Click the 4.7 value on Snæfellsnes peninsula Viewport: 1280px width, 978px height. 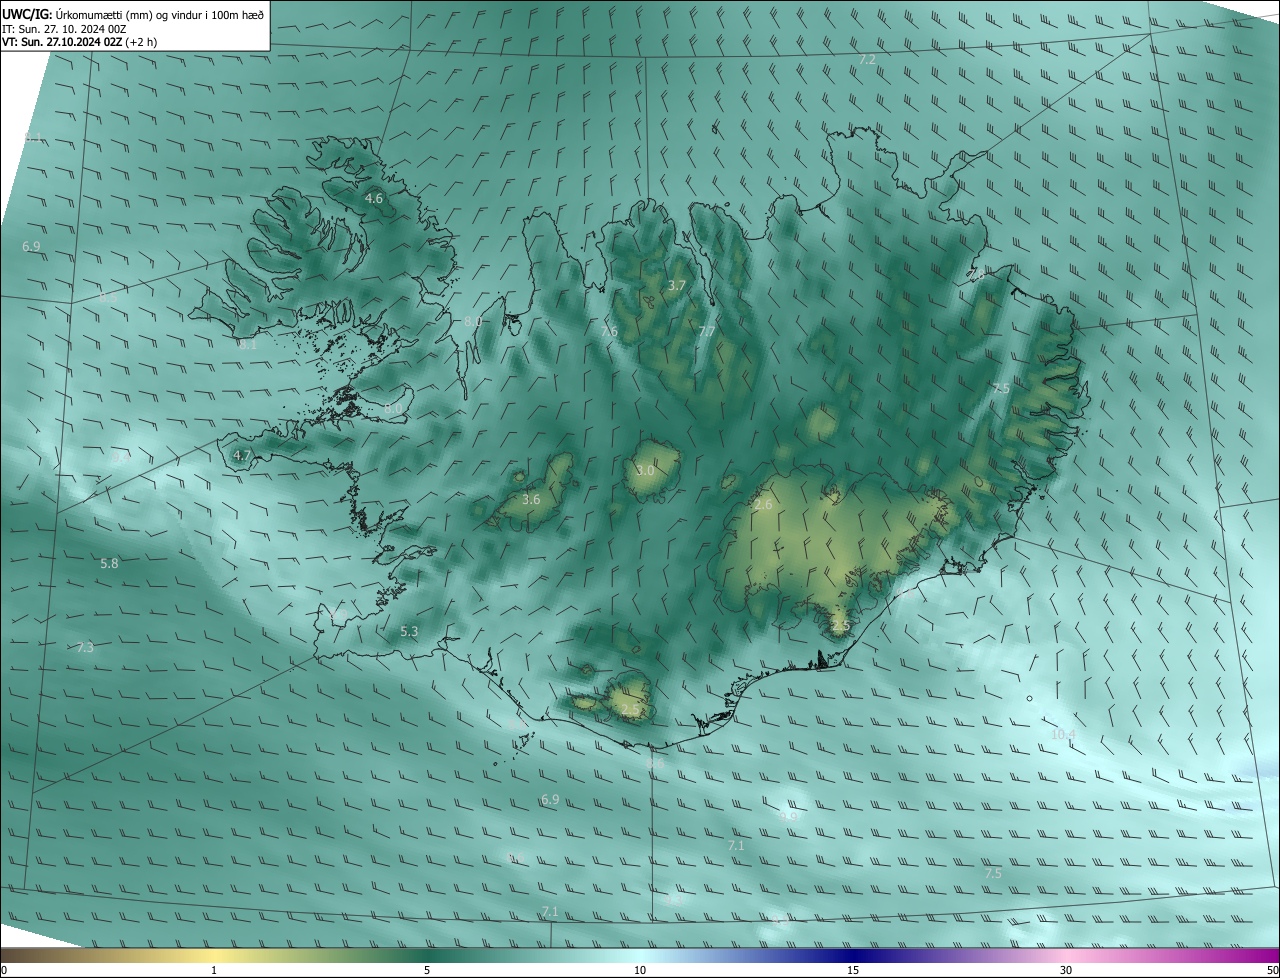point(242,455)
